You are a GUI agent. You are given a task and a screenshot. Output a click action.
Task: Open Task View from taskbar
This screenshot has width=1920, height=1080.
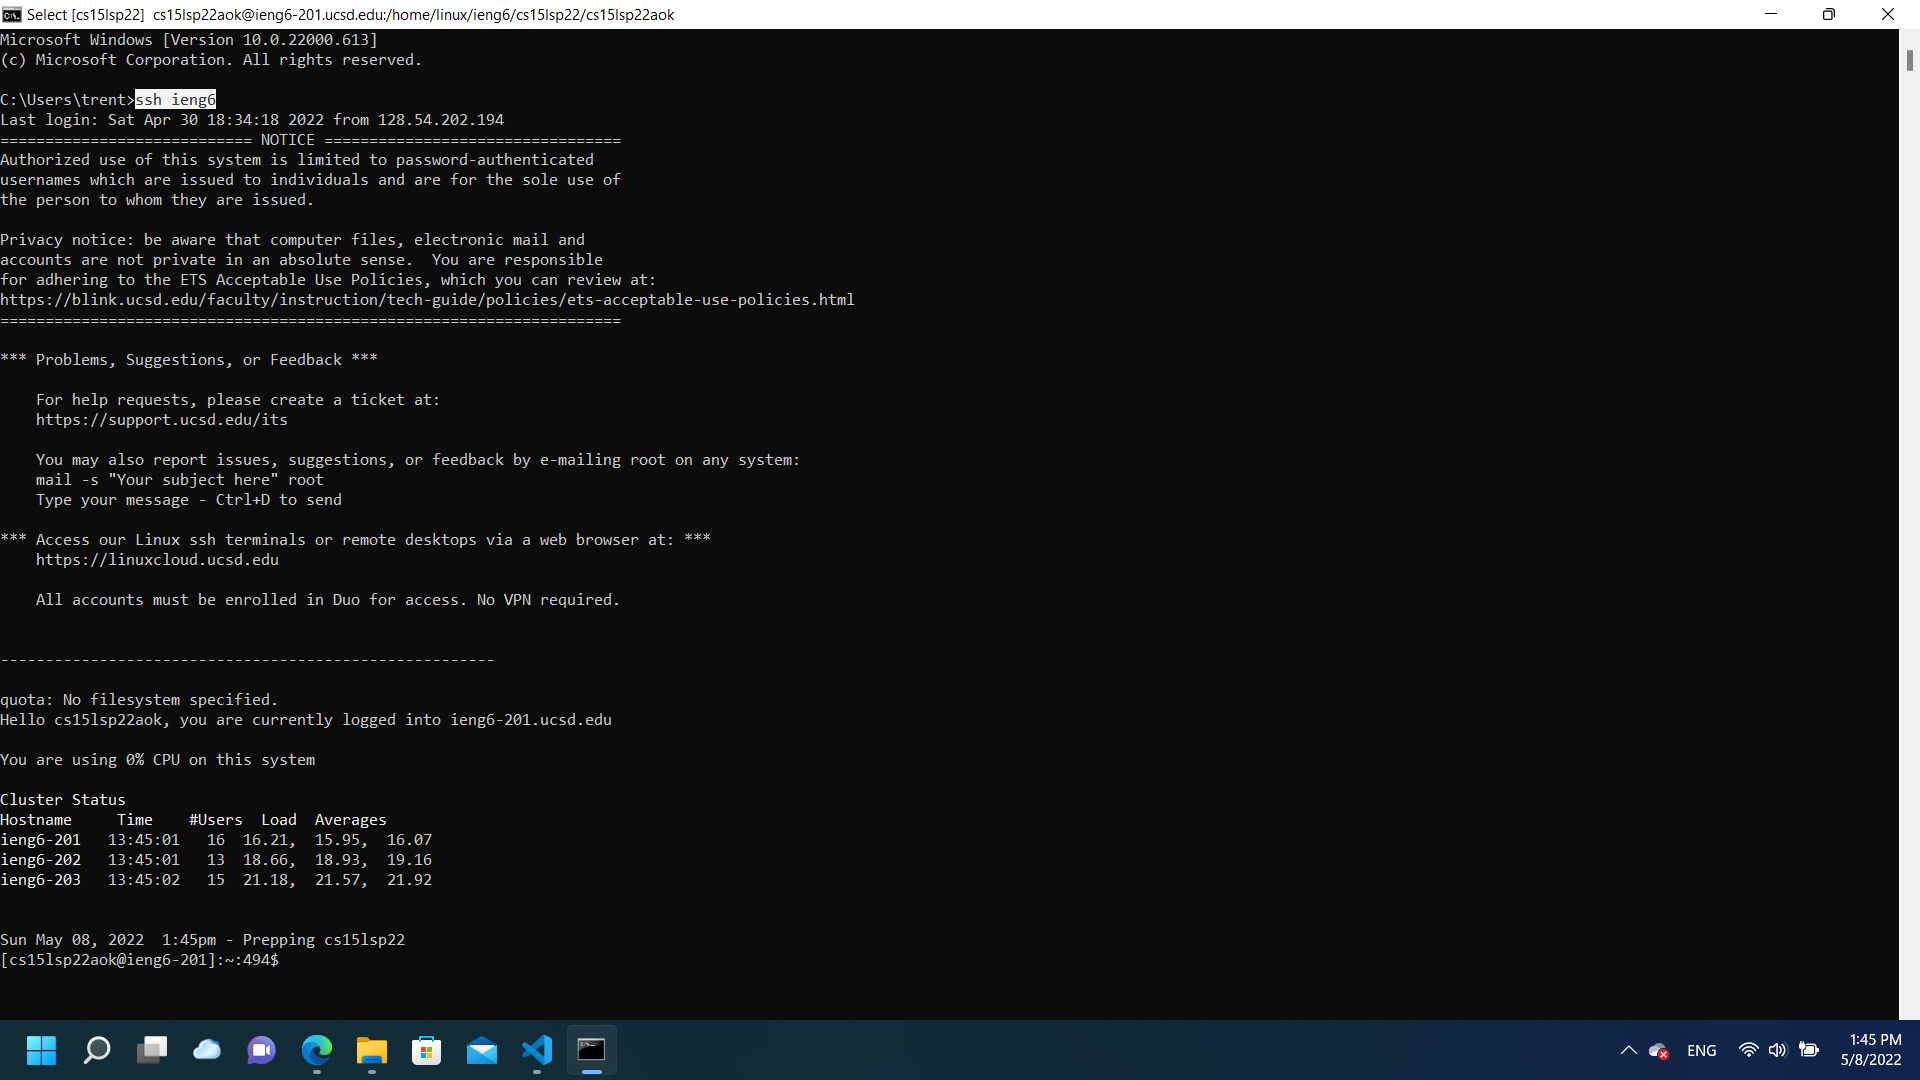(x=152, y=1050)
